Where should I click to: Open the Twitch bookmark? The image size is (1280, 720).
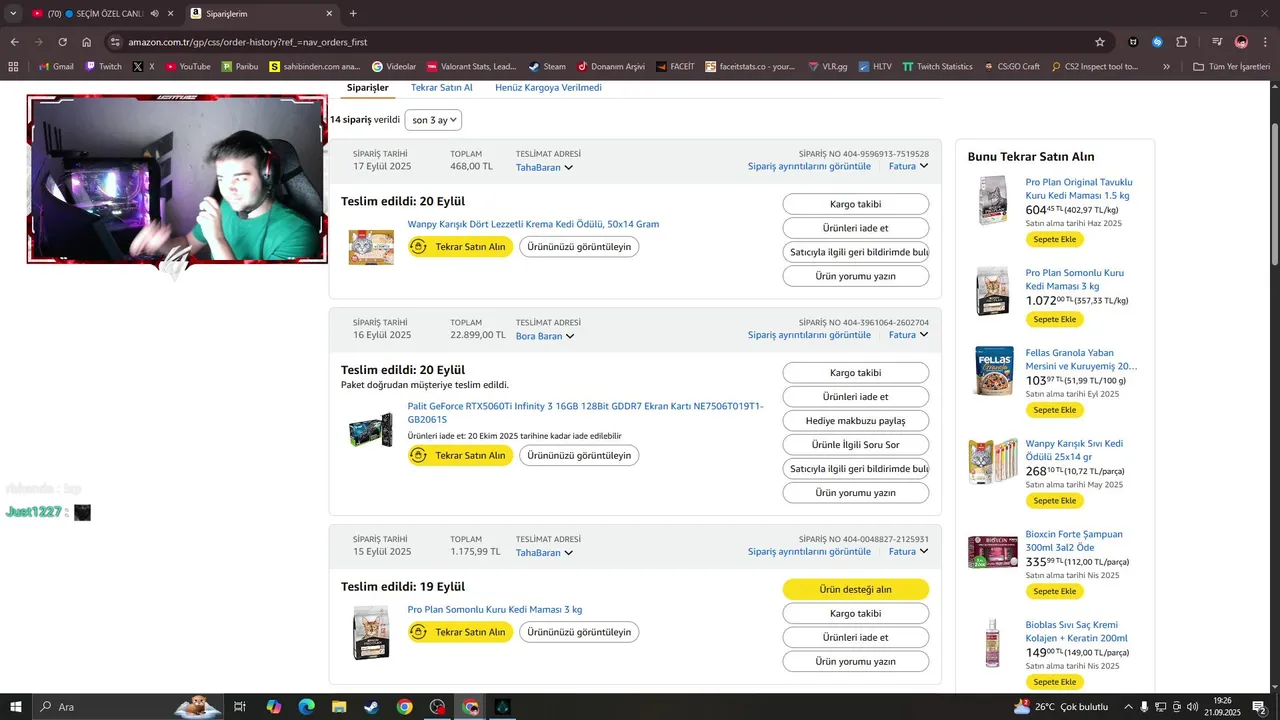tap(103, 66)
